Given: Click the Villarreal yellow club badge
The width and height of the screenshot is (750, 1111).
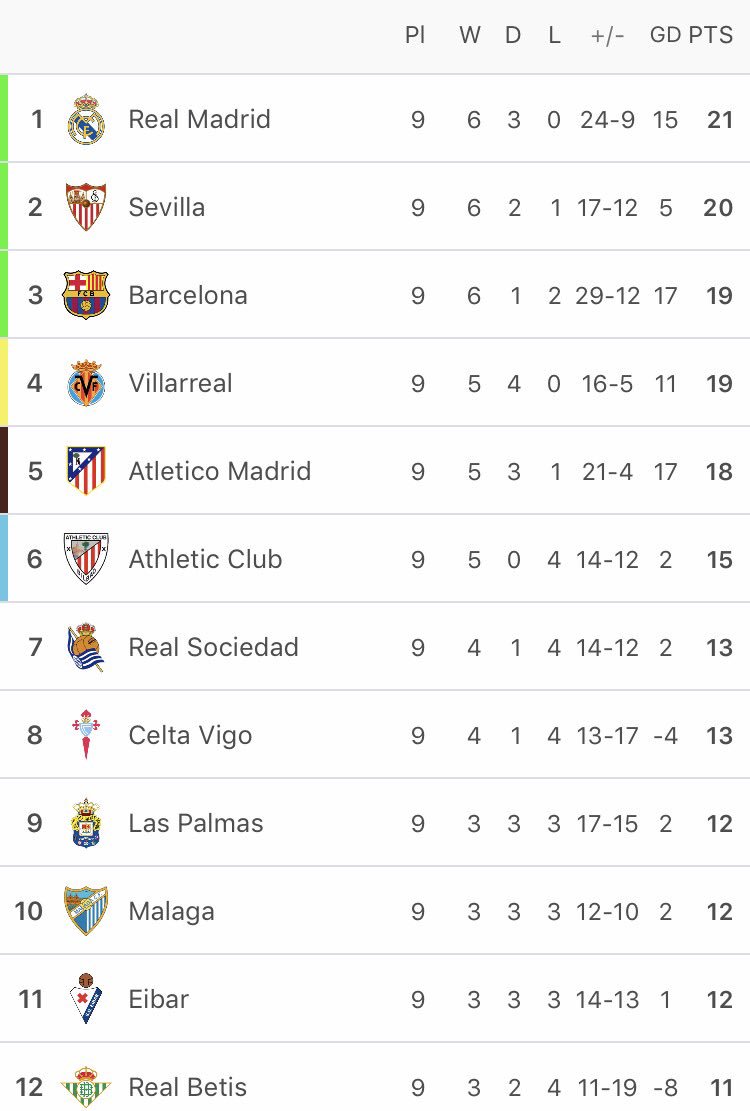Looking at the screenshot, I should [86, 383].
